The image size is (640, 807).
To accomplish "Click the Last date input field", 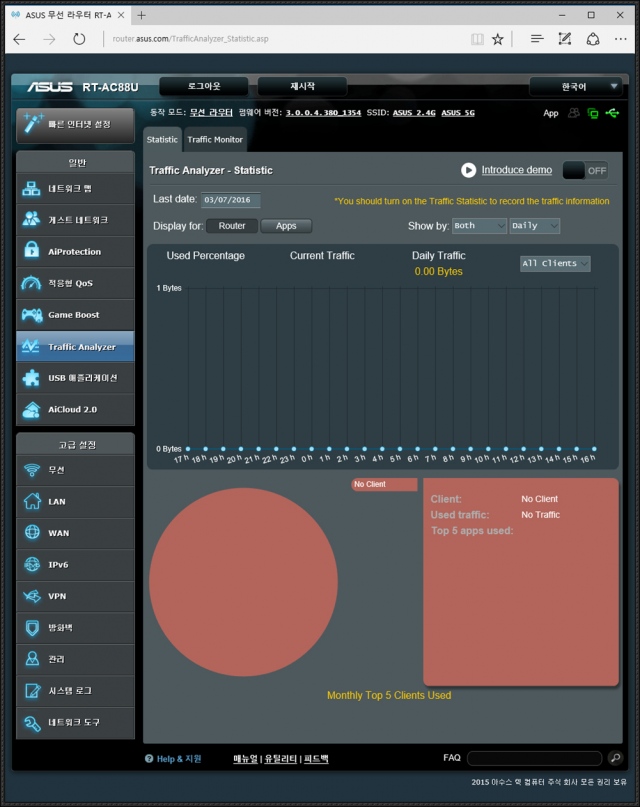I will click(x=230, y=200).
